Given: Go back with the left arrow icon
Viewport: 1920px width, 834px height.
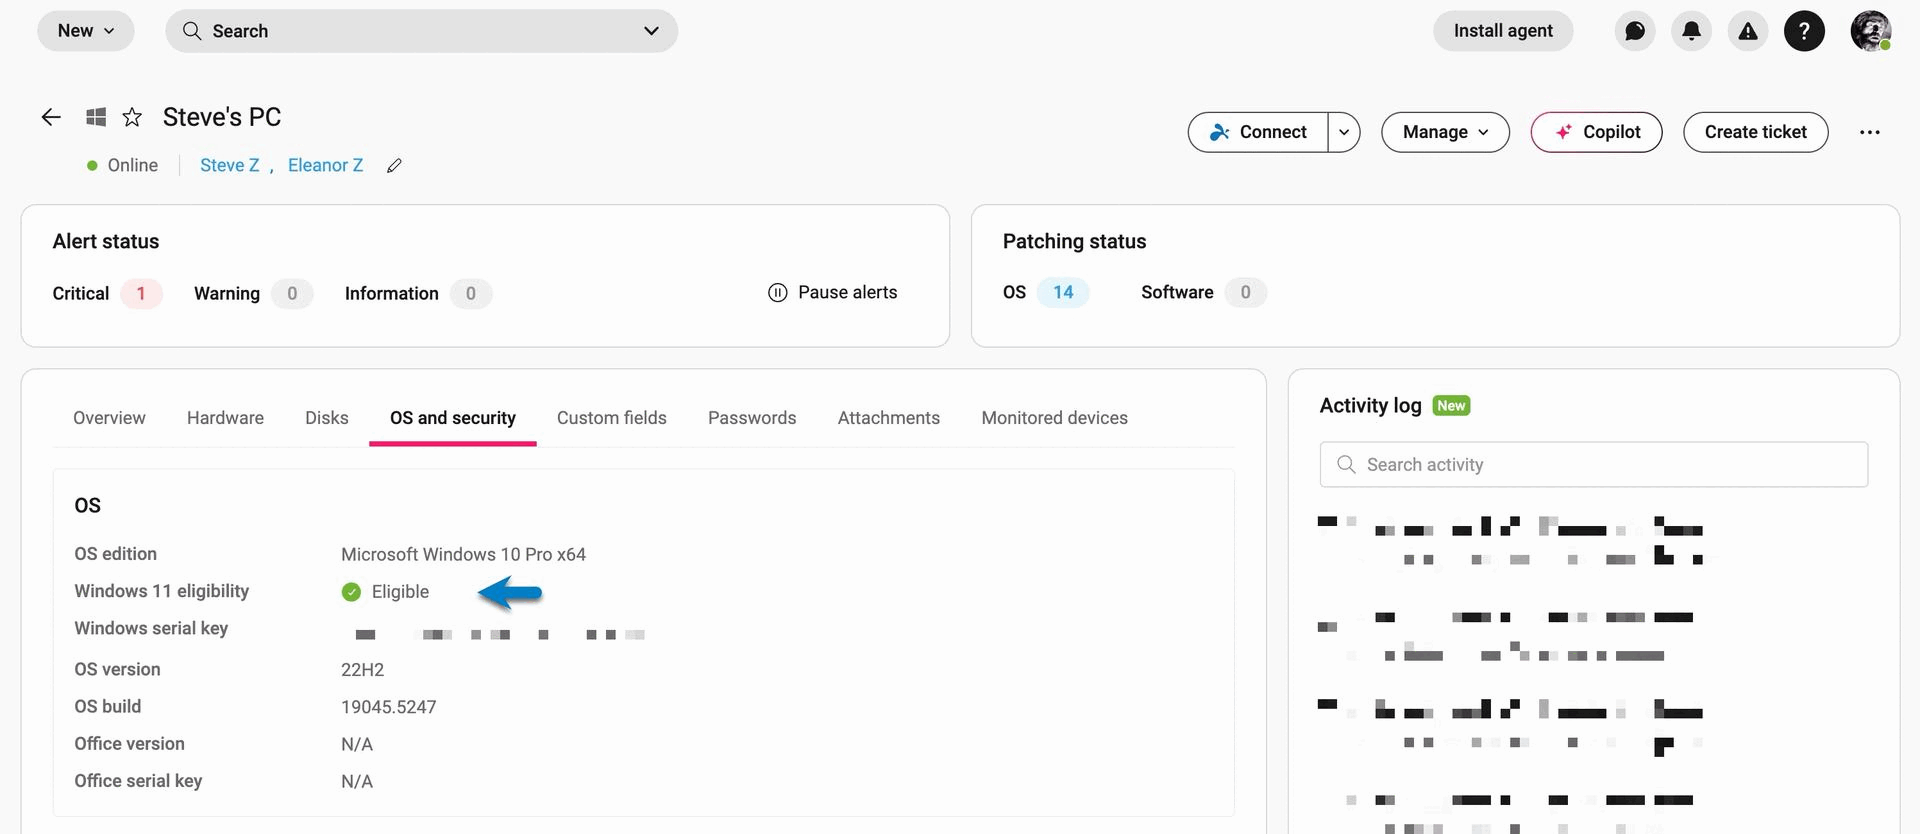Looking at the screenshot, I should coord(51,117).
